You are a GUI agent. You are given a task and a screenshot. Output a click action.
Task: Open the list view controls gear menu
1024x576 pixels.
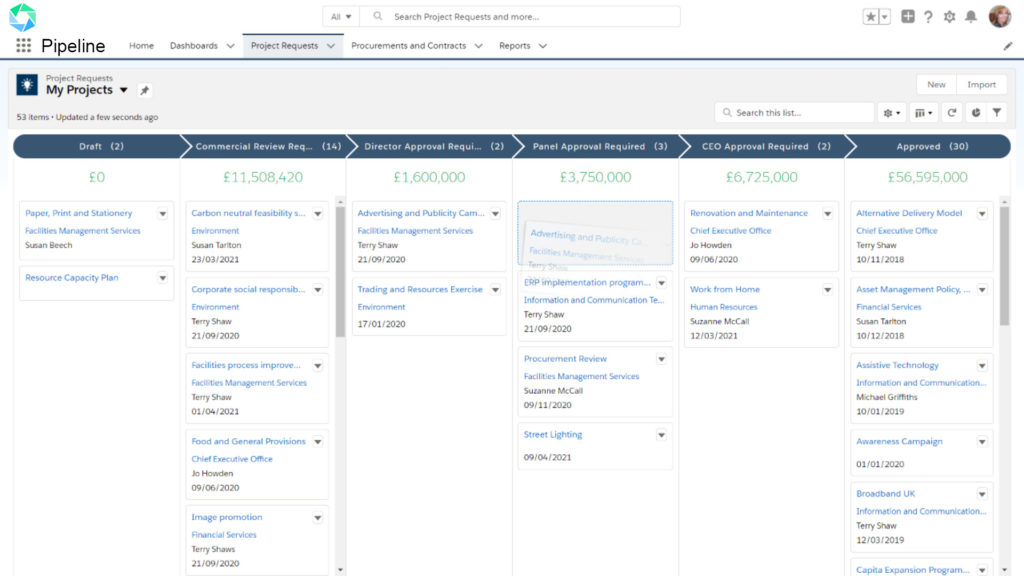889,112
